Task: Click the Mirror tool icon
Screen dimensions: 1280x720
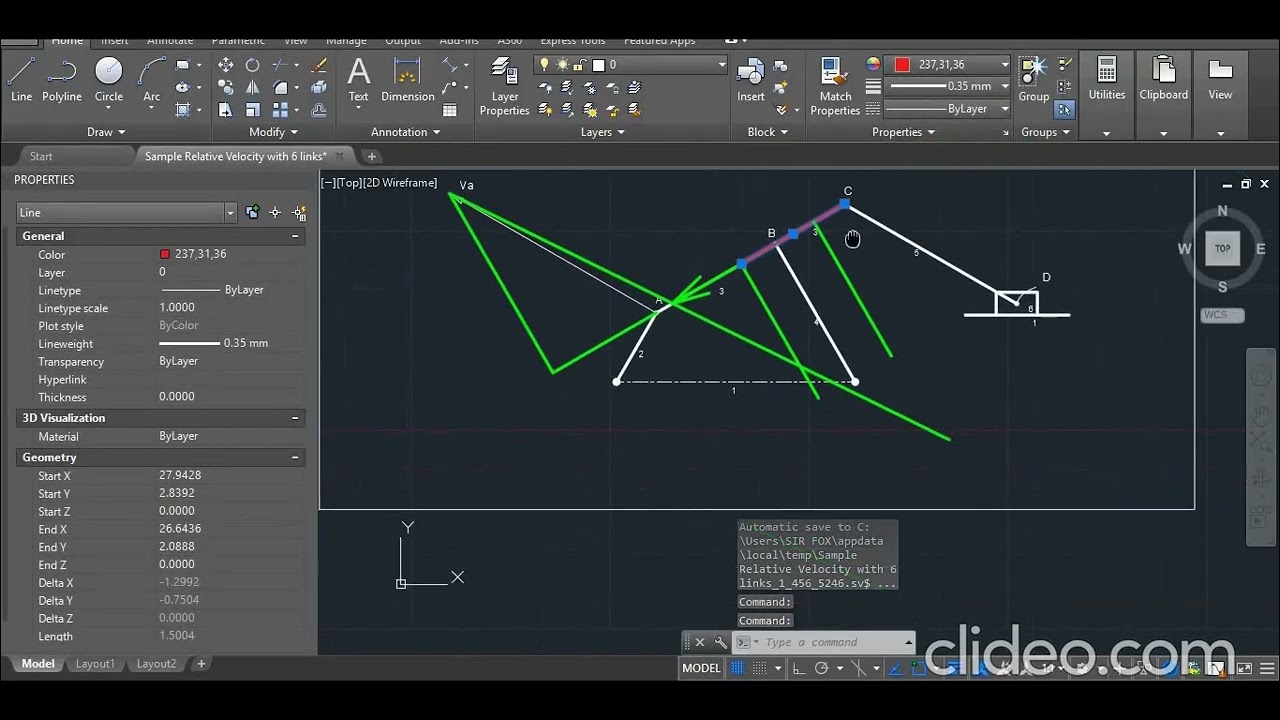Action: (x=252, y=87)
